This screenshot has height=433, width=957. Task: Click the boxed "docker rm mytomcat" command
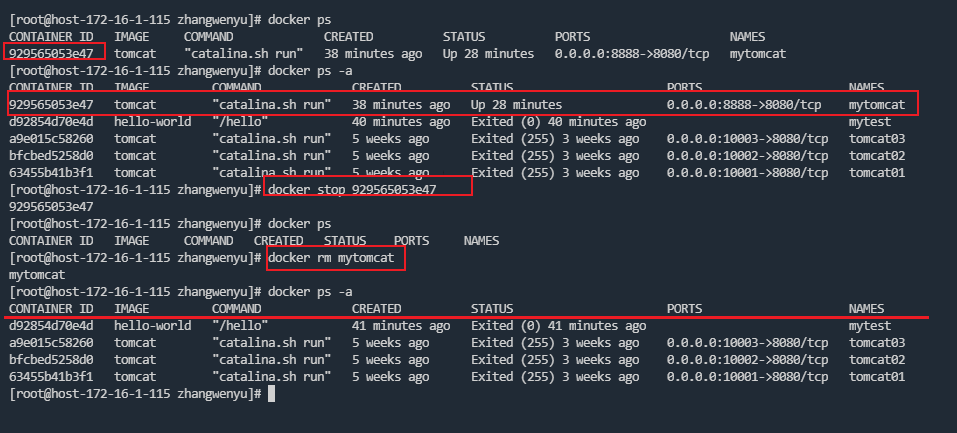(336, 258)
